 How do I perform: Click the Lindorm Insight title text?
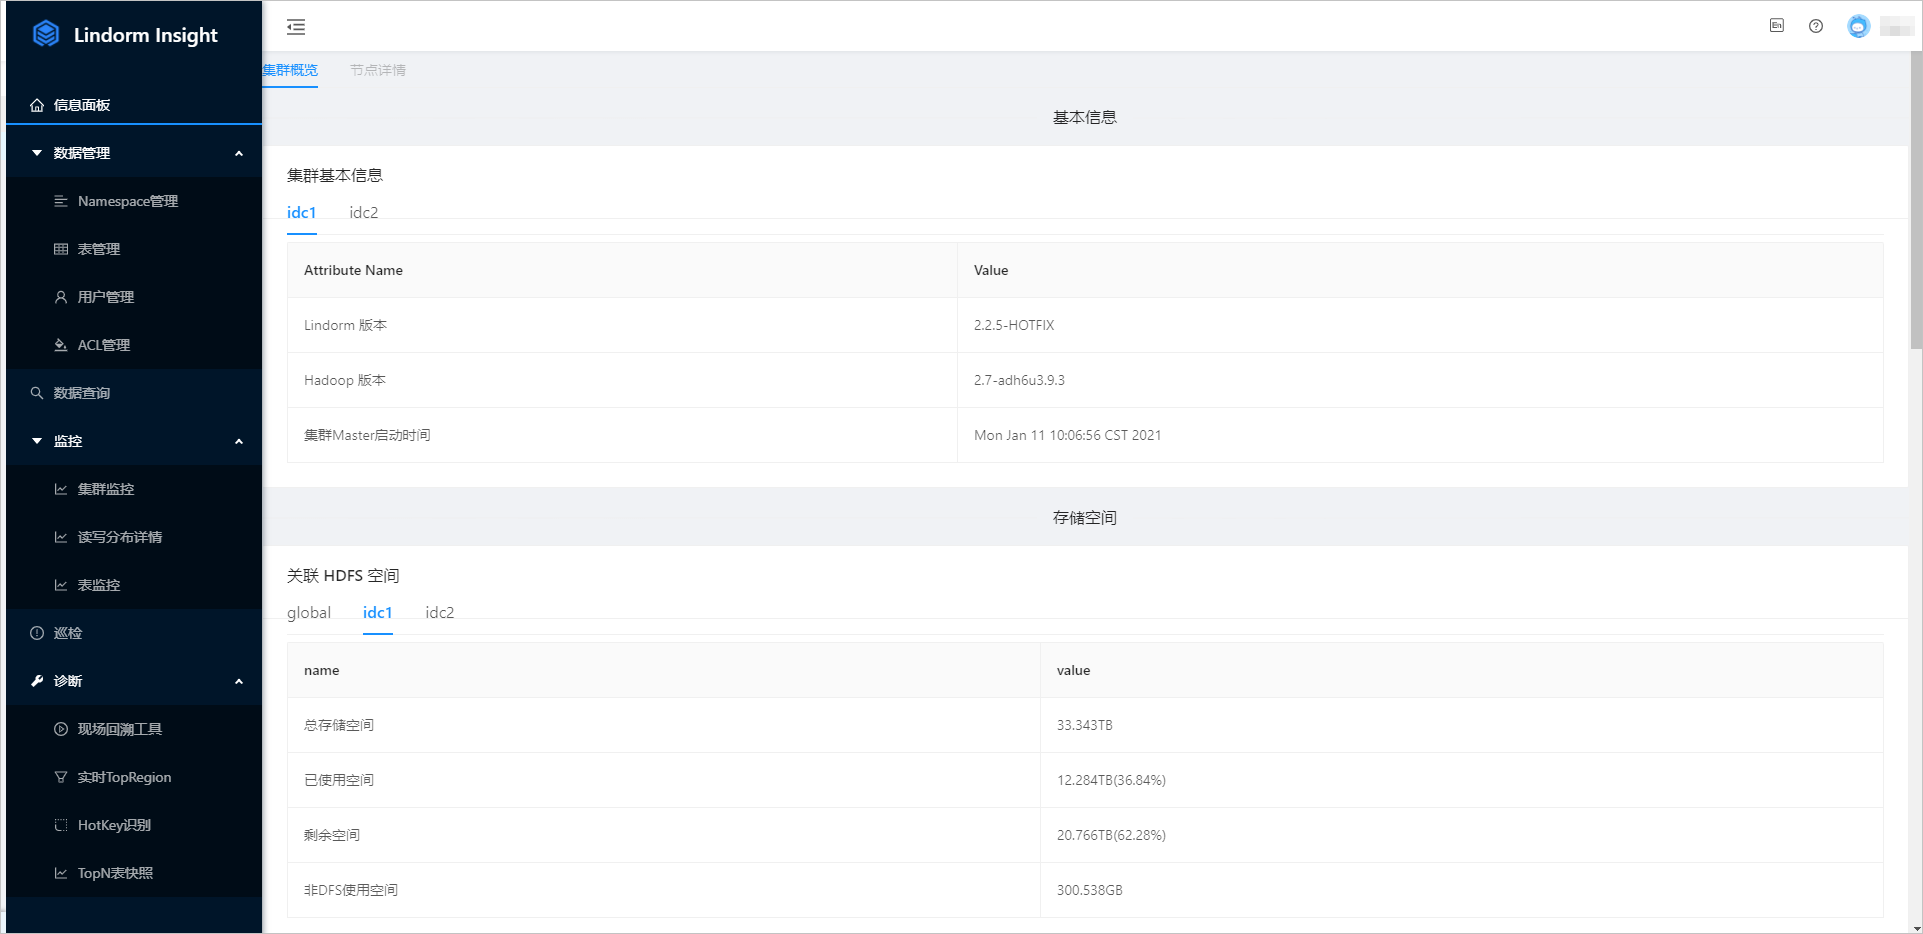coord(146,35)
